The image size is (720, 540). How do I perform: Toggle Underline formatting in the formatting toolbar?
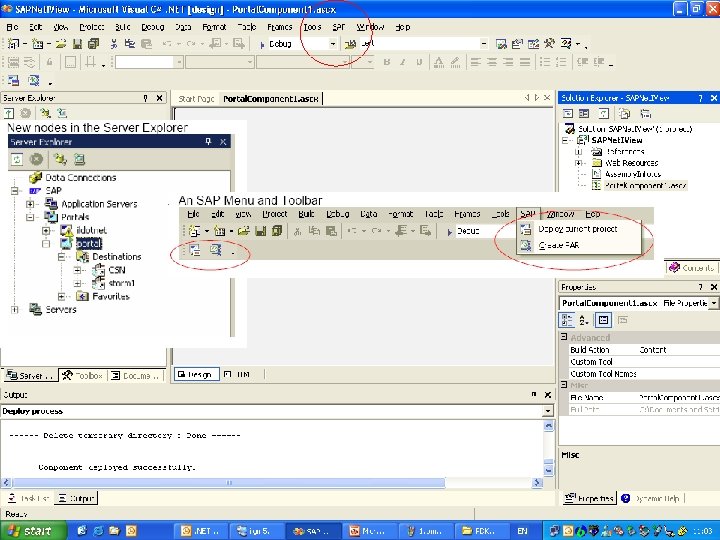coord(419,62)
